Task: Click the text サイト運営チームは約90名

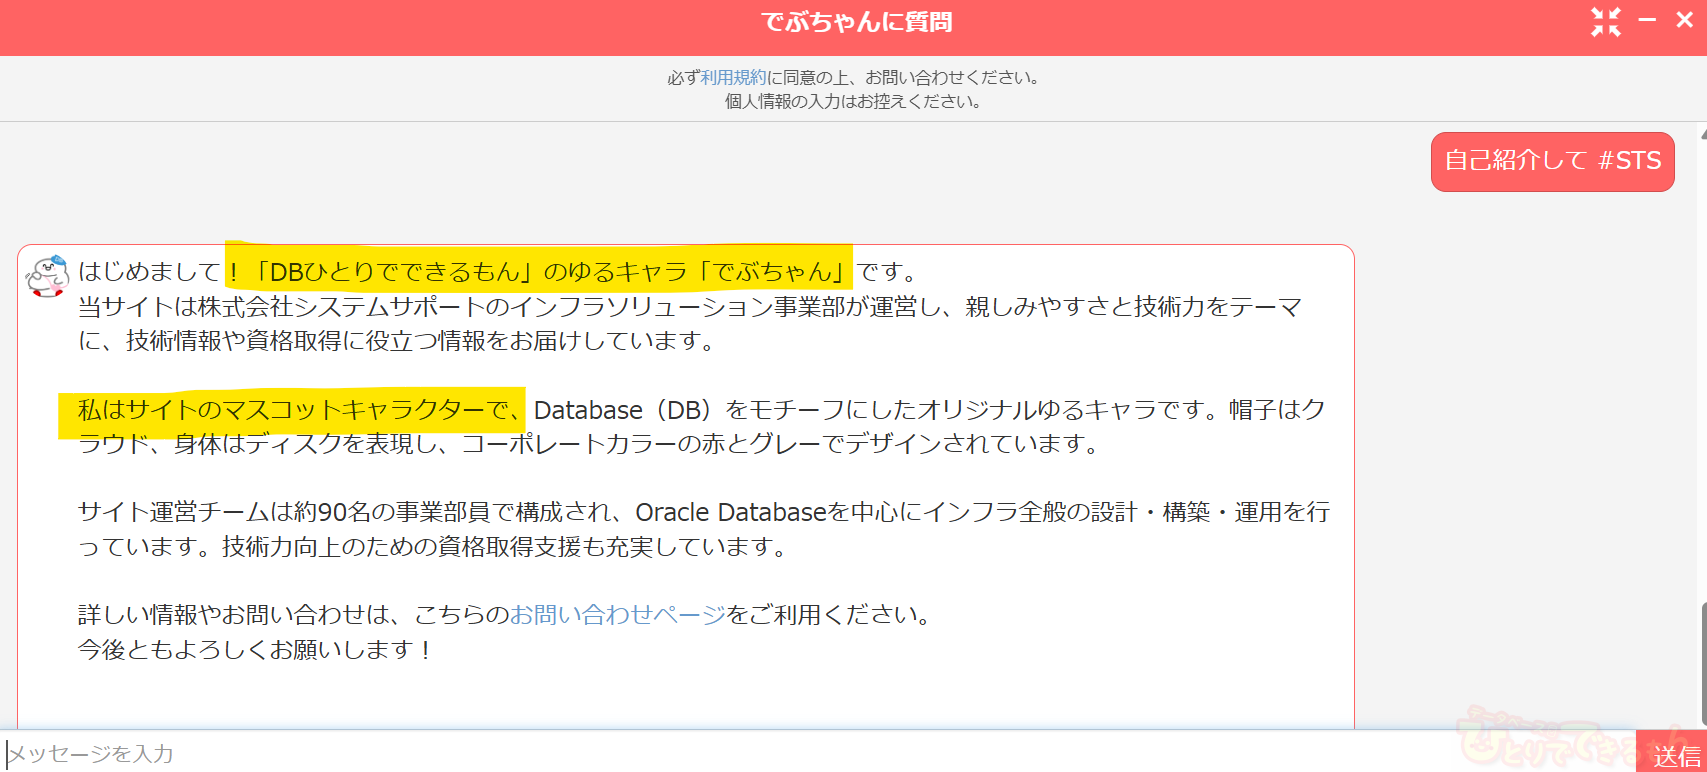Action: 225,512
